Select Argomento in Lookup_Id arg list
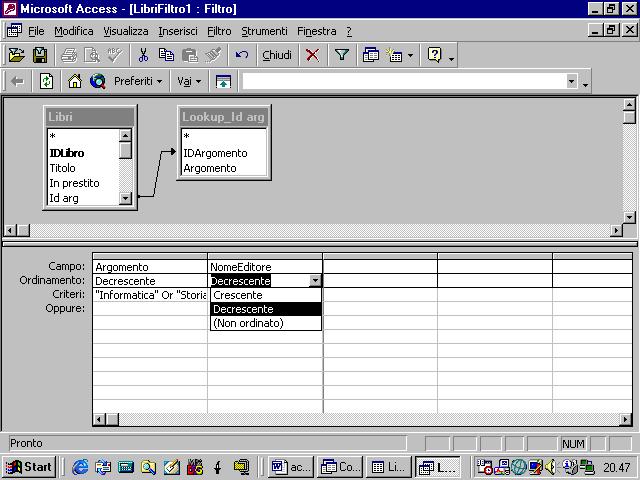 pos(210,168)
